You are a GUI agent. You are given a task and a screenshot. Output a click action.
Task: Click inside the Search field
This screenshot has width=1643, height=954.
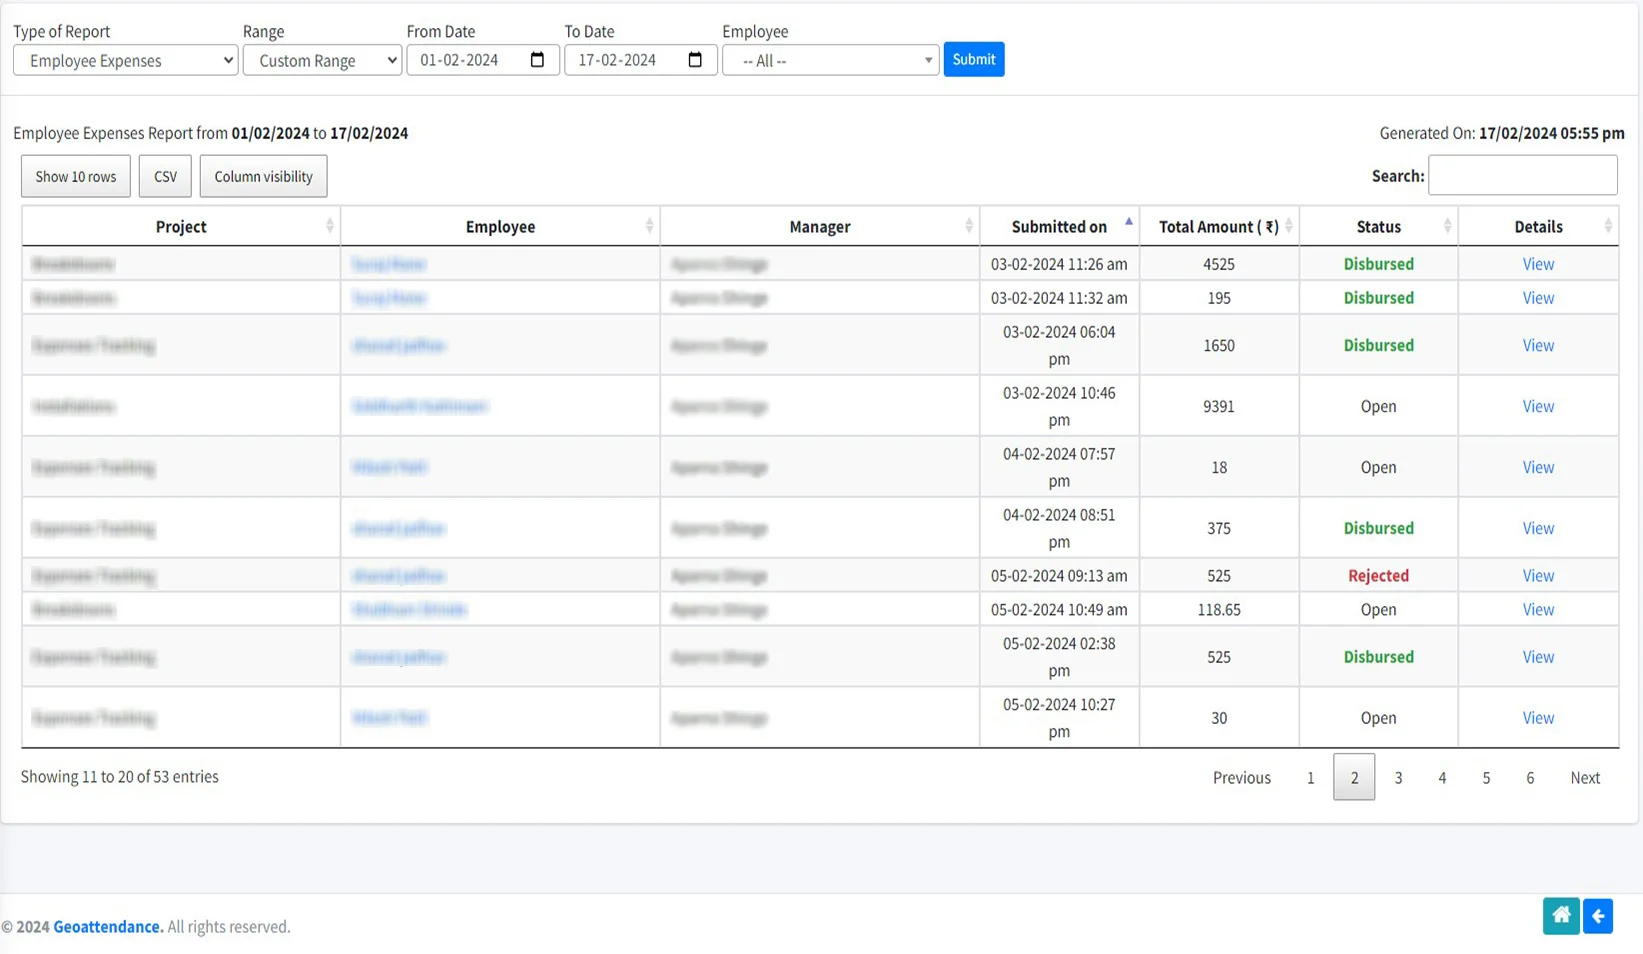coord(1522,175)
